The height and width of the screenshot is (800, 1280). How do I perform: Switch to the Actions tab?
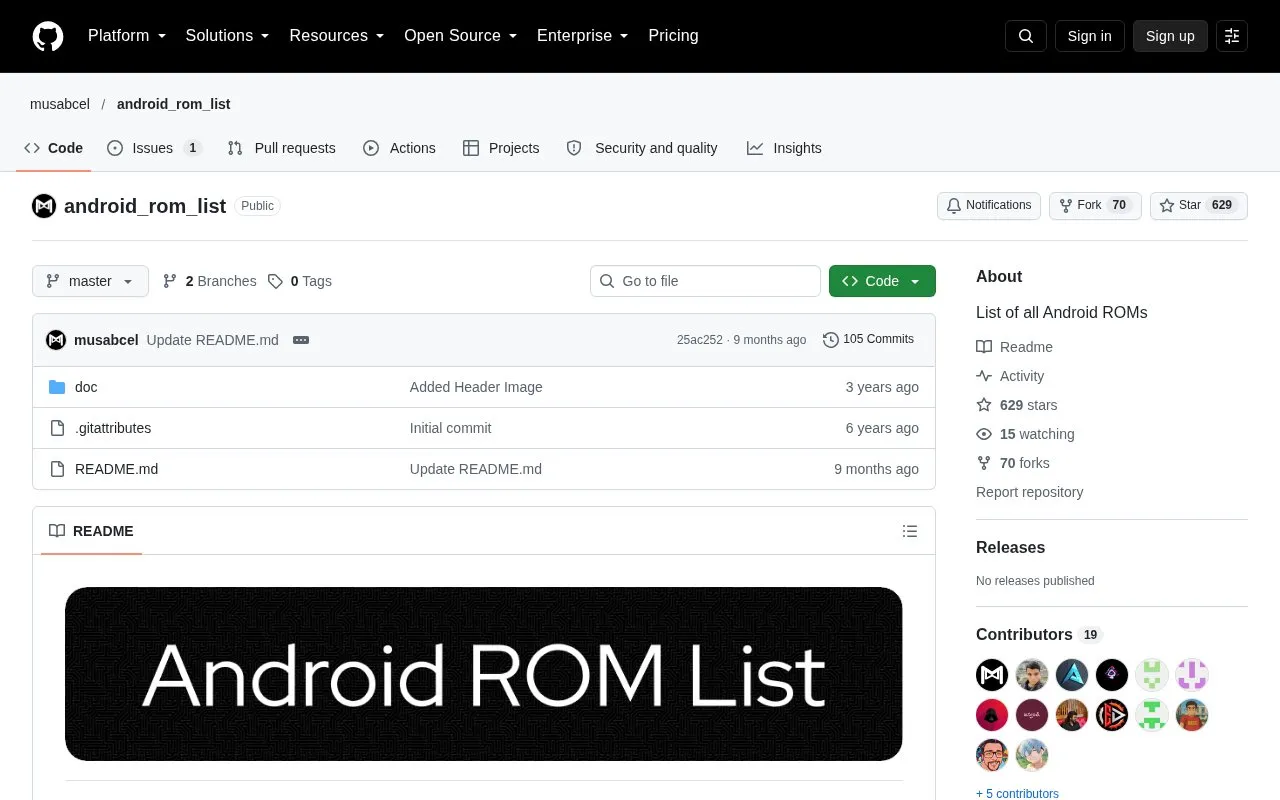pos(399,148)
